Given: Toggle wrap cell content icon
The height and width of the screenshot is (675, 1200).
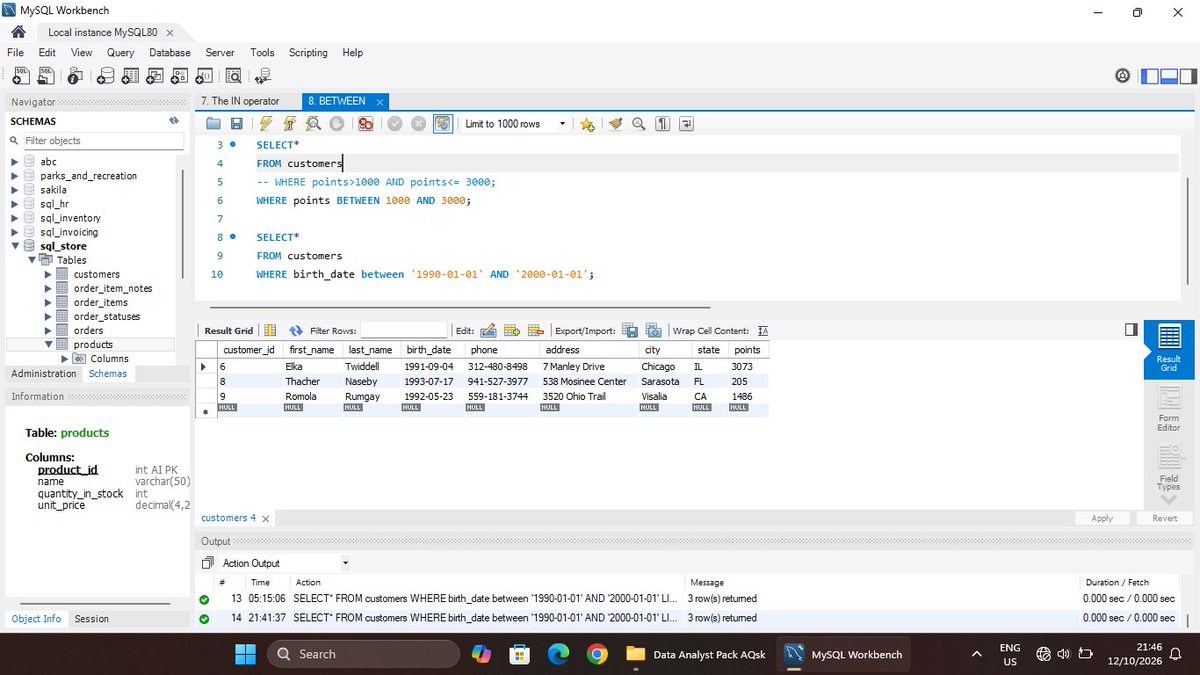Looking at the screenshot, I should (x=763, y=331).
